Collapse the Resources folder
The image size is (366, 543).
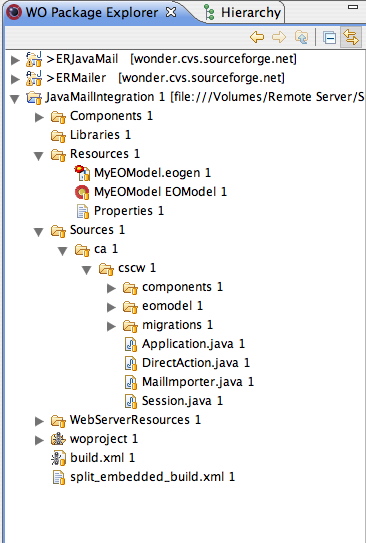(x=39, y=155)
